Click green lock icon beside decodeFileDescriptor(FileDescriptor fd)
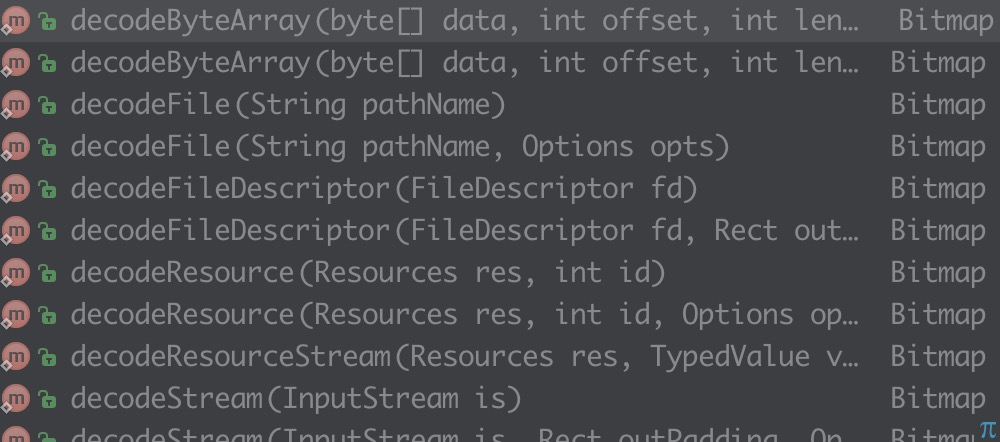1000x442 pixels. (46, 190)
